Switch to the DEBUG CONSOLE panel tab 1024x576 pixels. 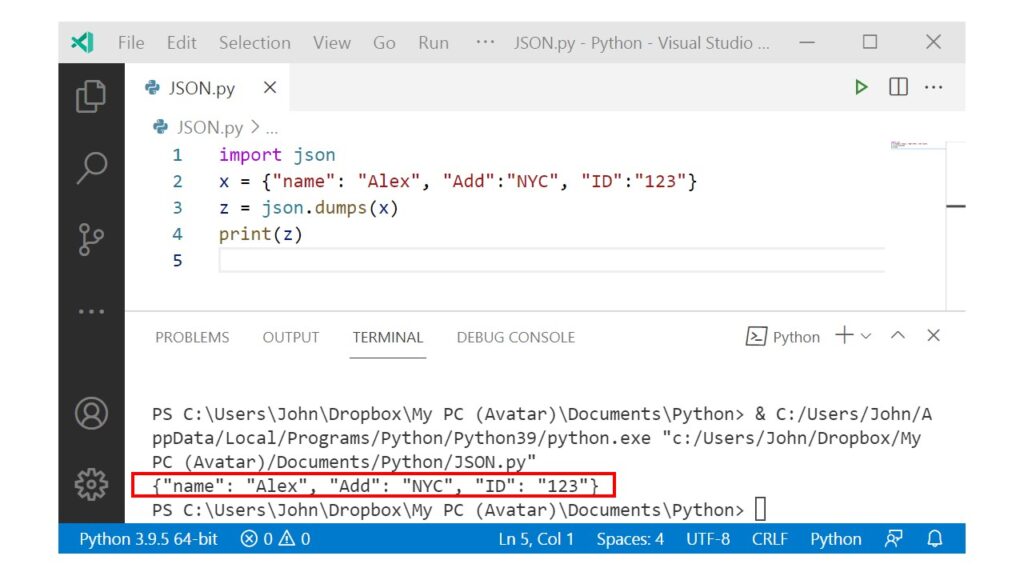516,338
